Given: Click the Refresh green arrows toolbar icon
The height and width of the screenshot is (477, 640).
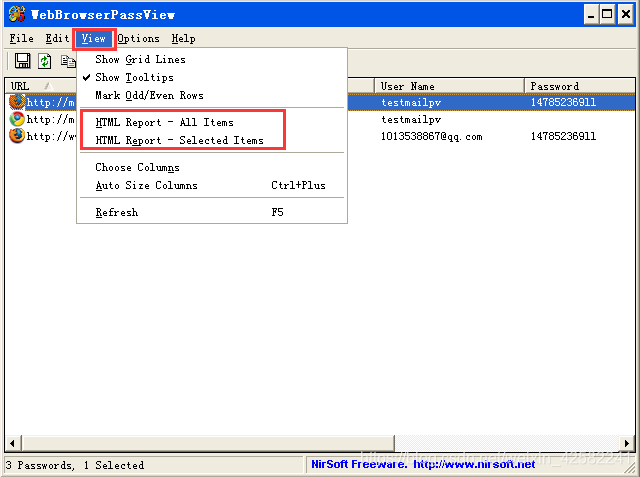Looking at the screenshot, I should tap(45, 61).
